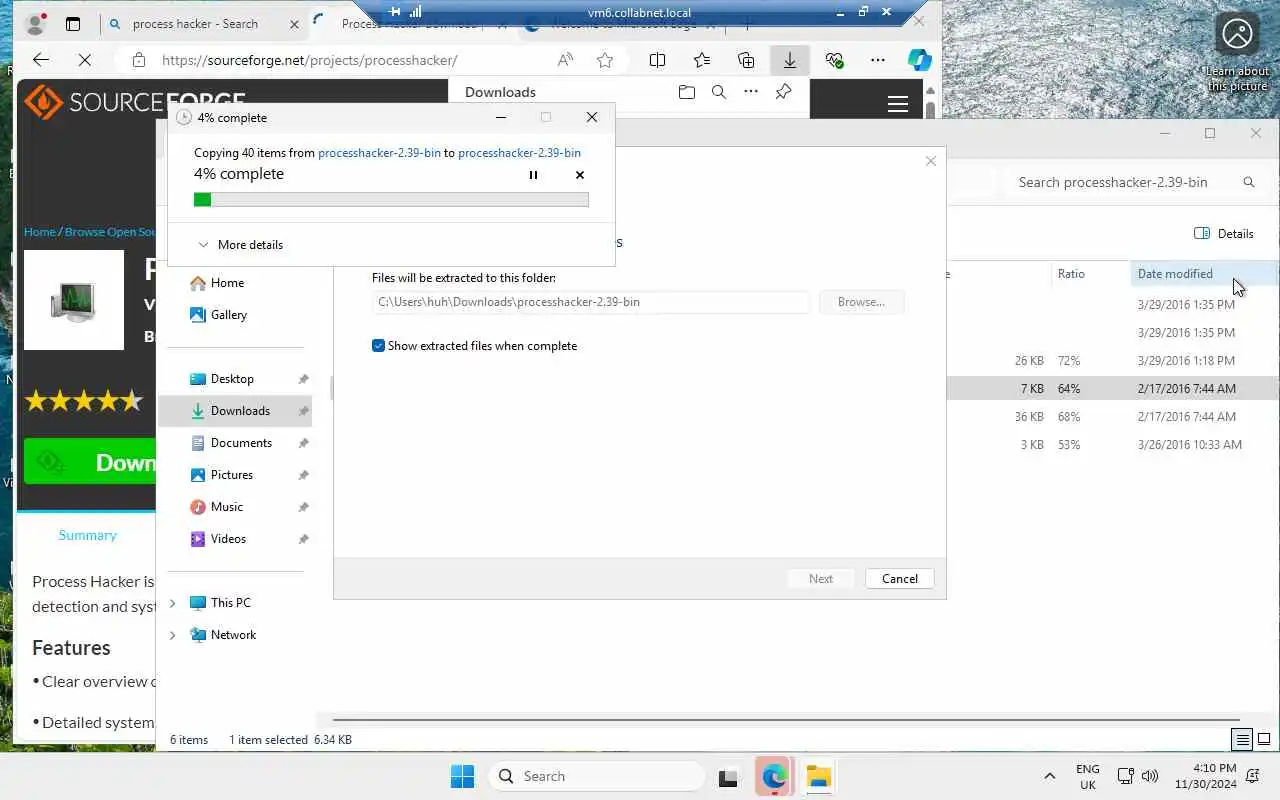Viewport: 1280px width, 800px height.
Task: Click destination processhacker-2.39-bin link
Action: (x=519, y=153)
